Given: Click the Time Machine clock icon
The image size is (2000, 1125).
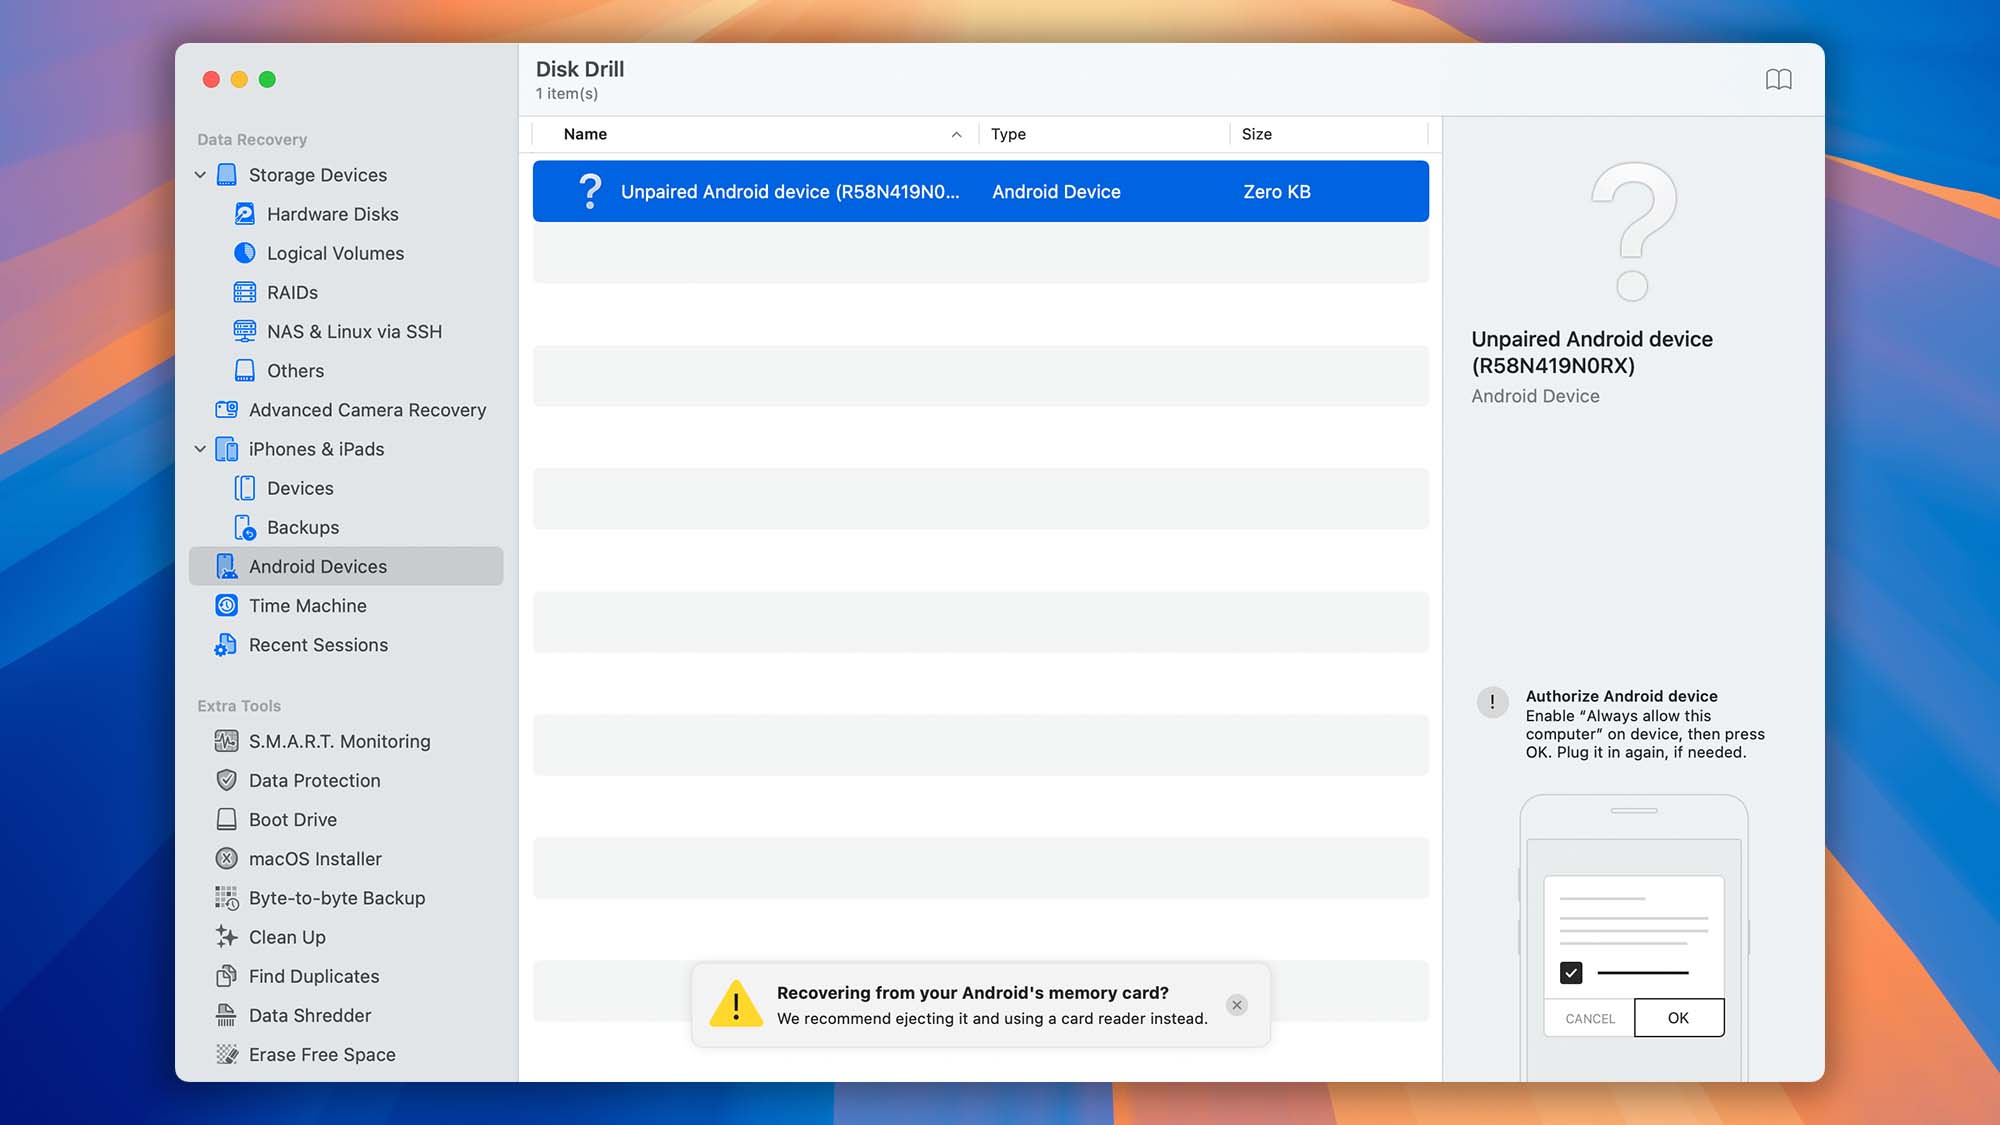Looking at the screenshot, I should pos(227,606).
